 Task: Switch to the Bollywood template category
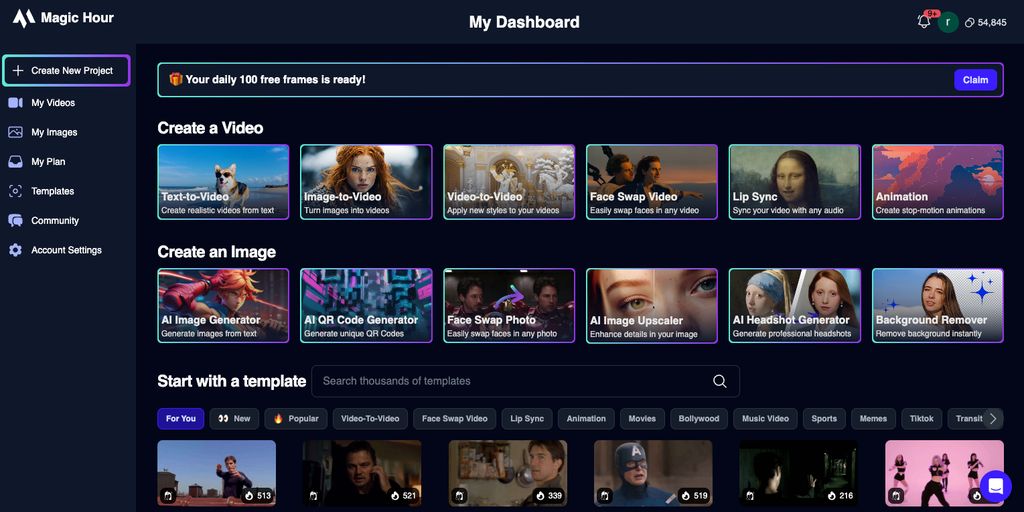pos(698,419)
